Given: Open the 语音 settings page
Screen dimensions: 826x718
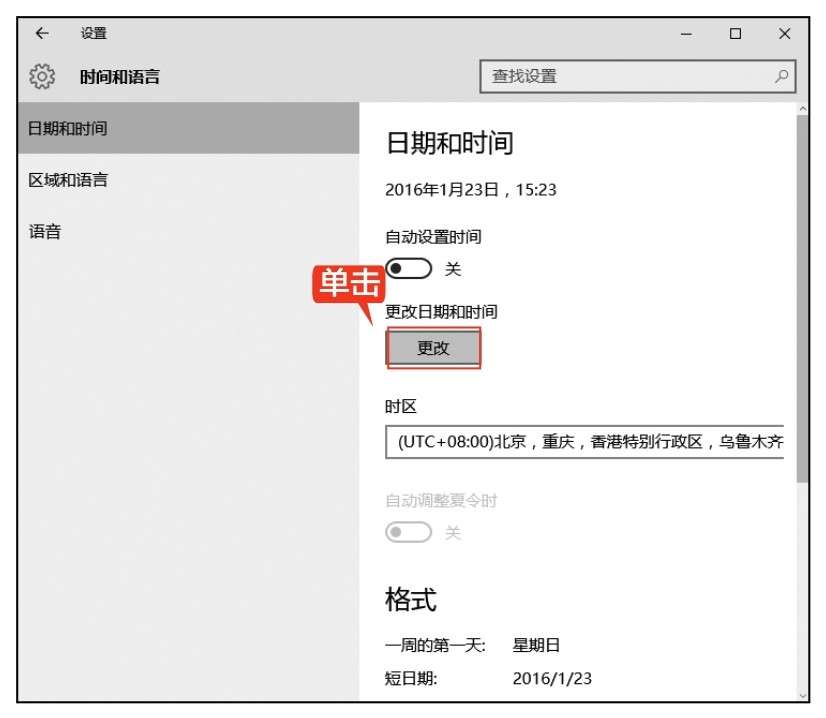Looking at the screenshot, I should point(42,231).
